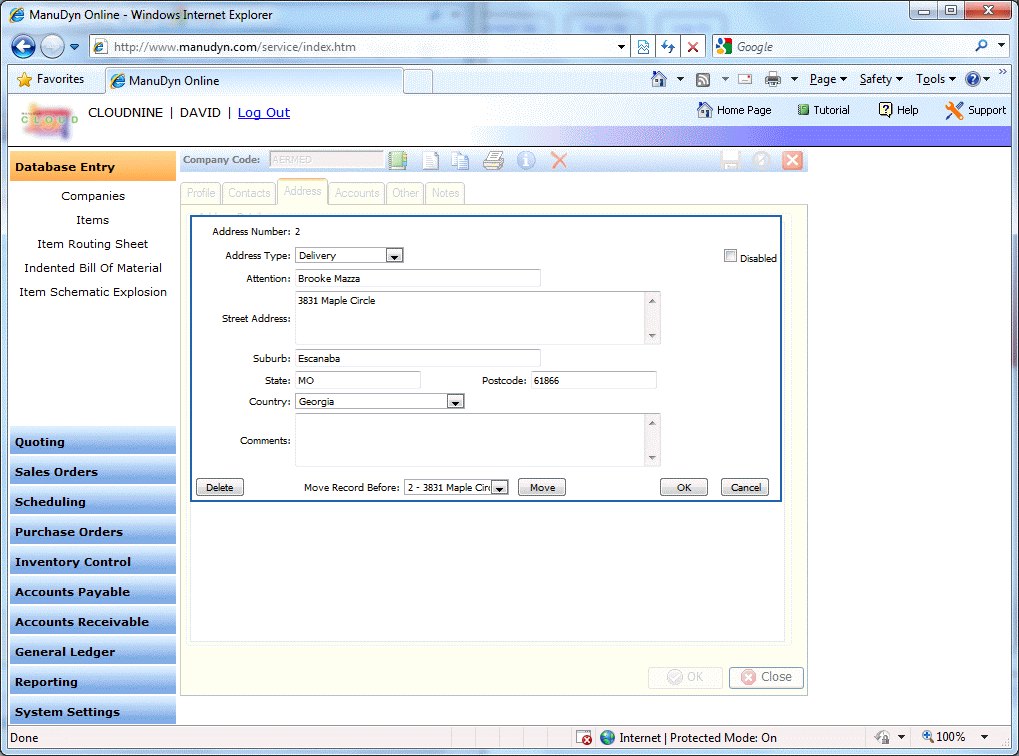
Task: Click the company lookup book icon
Action: (398, 160)
